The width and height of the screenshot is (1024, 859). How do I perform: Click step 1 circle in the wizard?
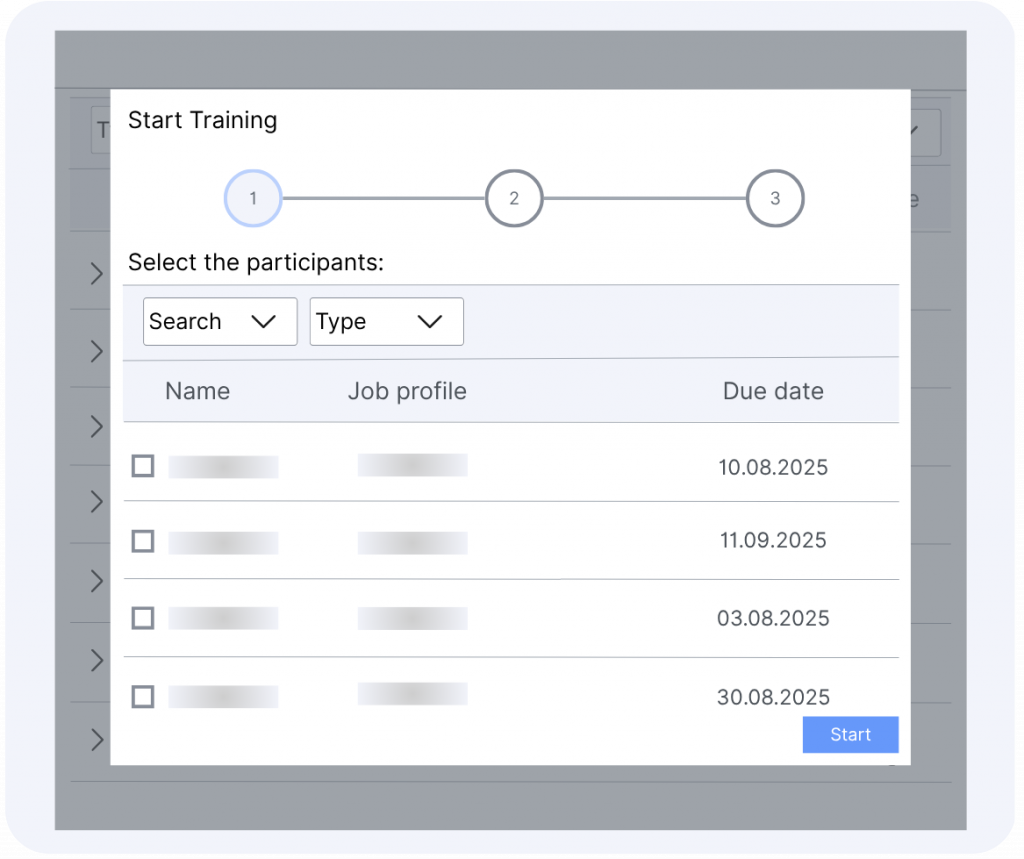point(253,198)
